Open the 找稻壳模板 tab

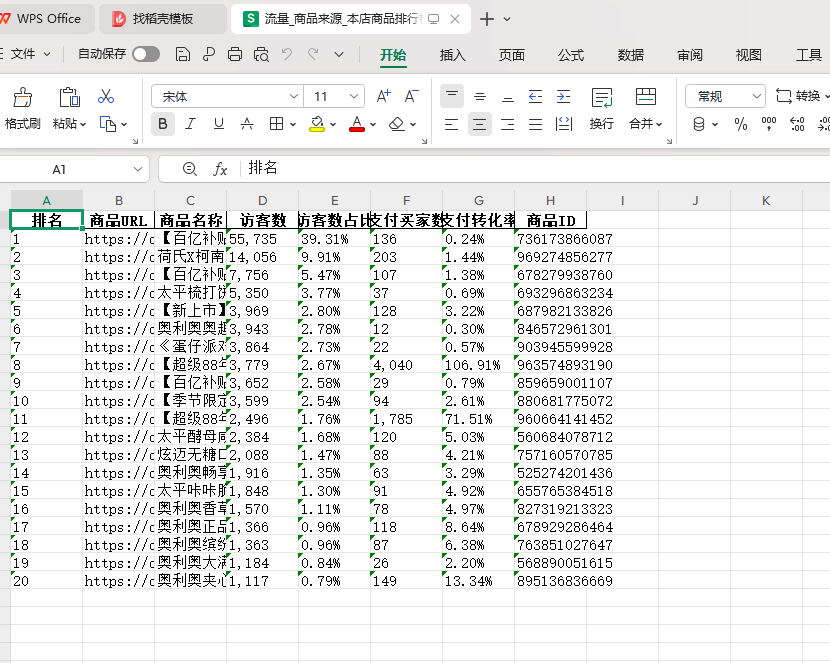163,19
